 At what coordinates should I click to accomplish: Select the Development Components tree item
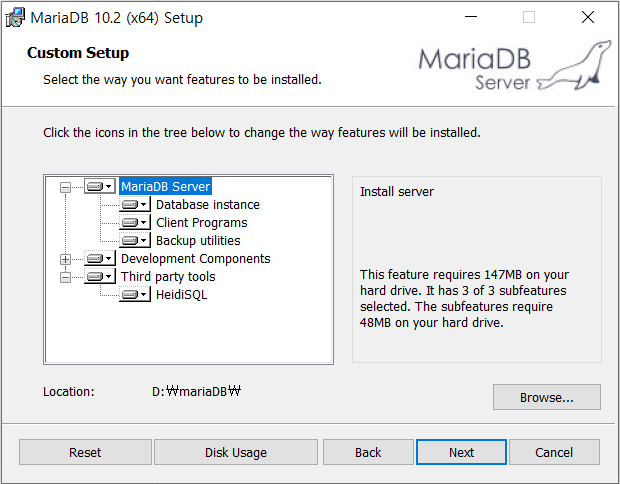click(x=195, y=259)
